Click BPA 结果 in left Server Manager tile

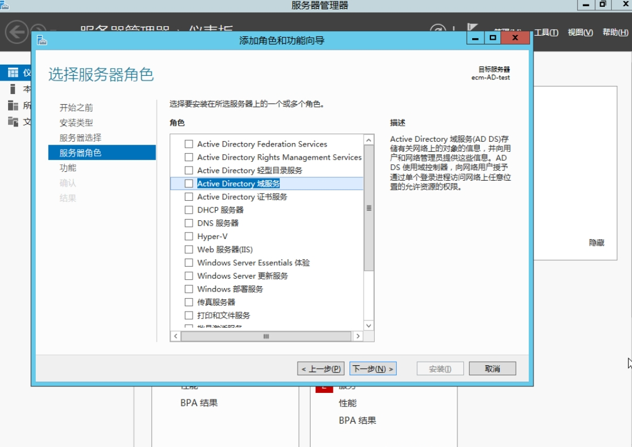click(x=199, y=403)
